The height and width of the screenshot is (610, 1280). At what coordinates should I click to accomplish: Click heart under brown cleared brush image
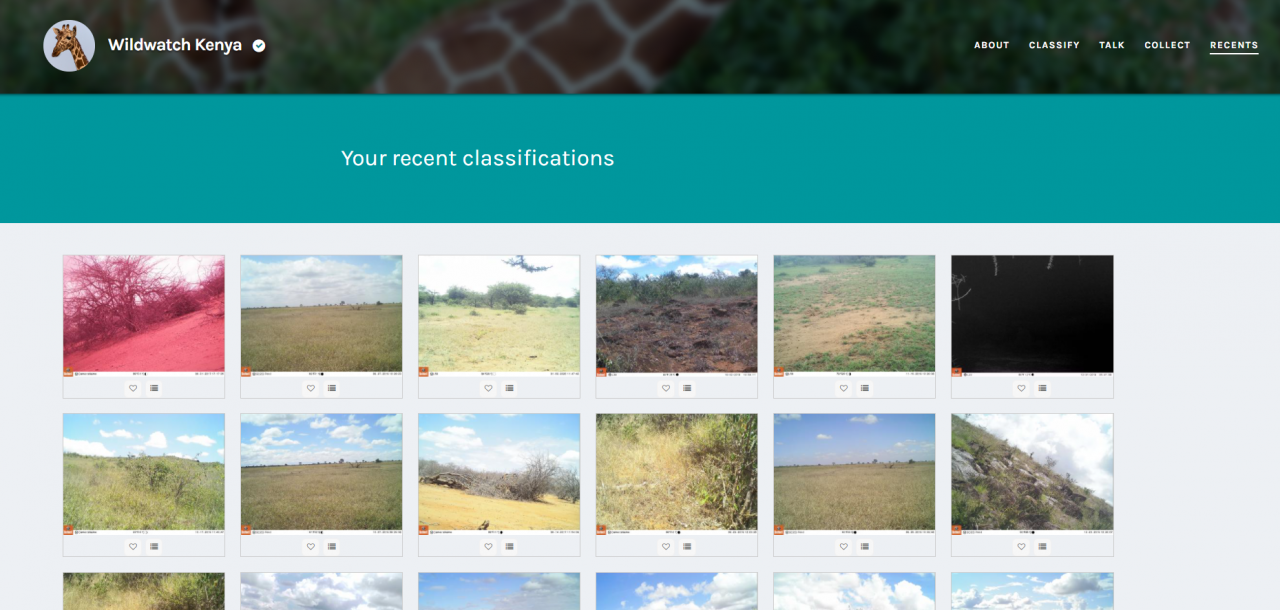click(666, 388)
